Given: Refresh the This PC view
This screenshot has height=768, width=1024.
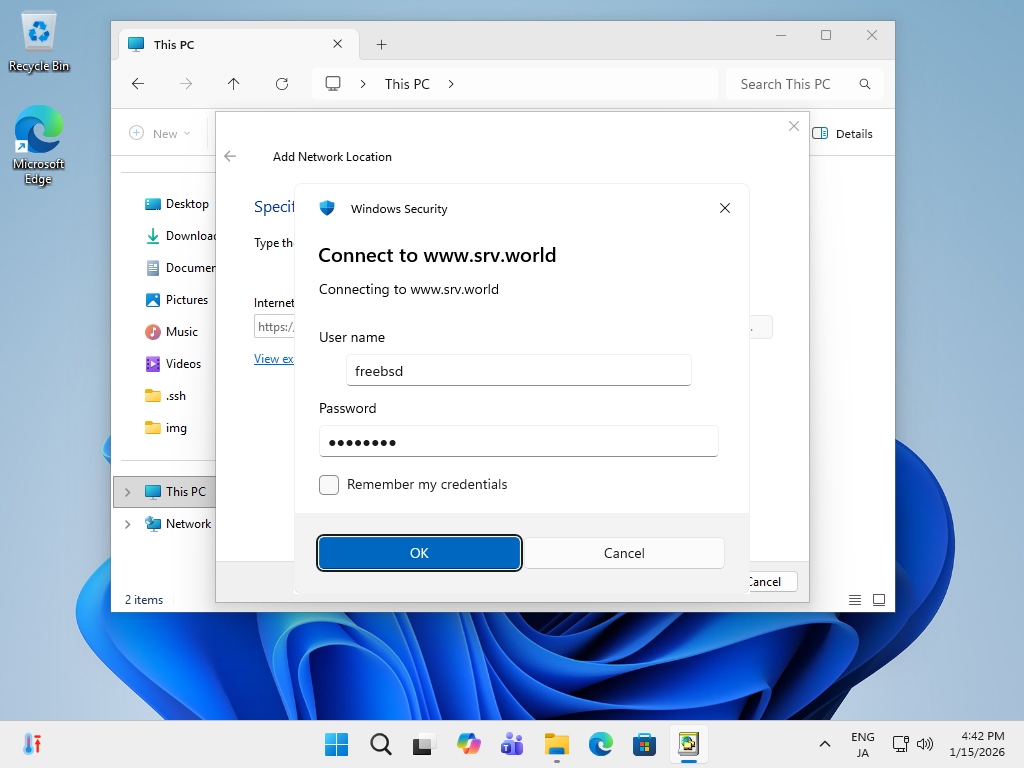Looking at the screenshot, I should [x=281, y=84].
